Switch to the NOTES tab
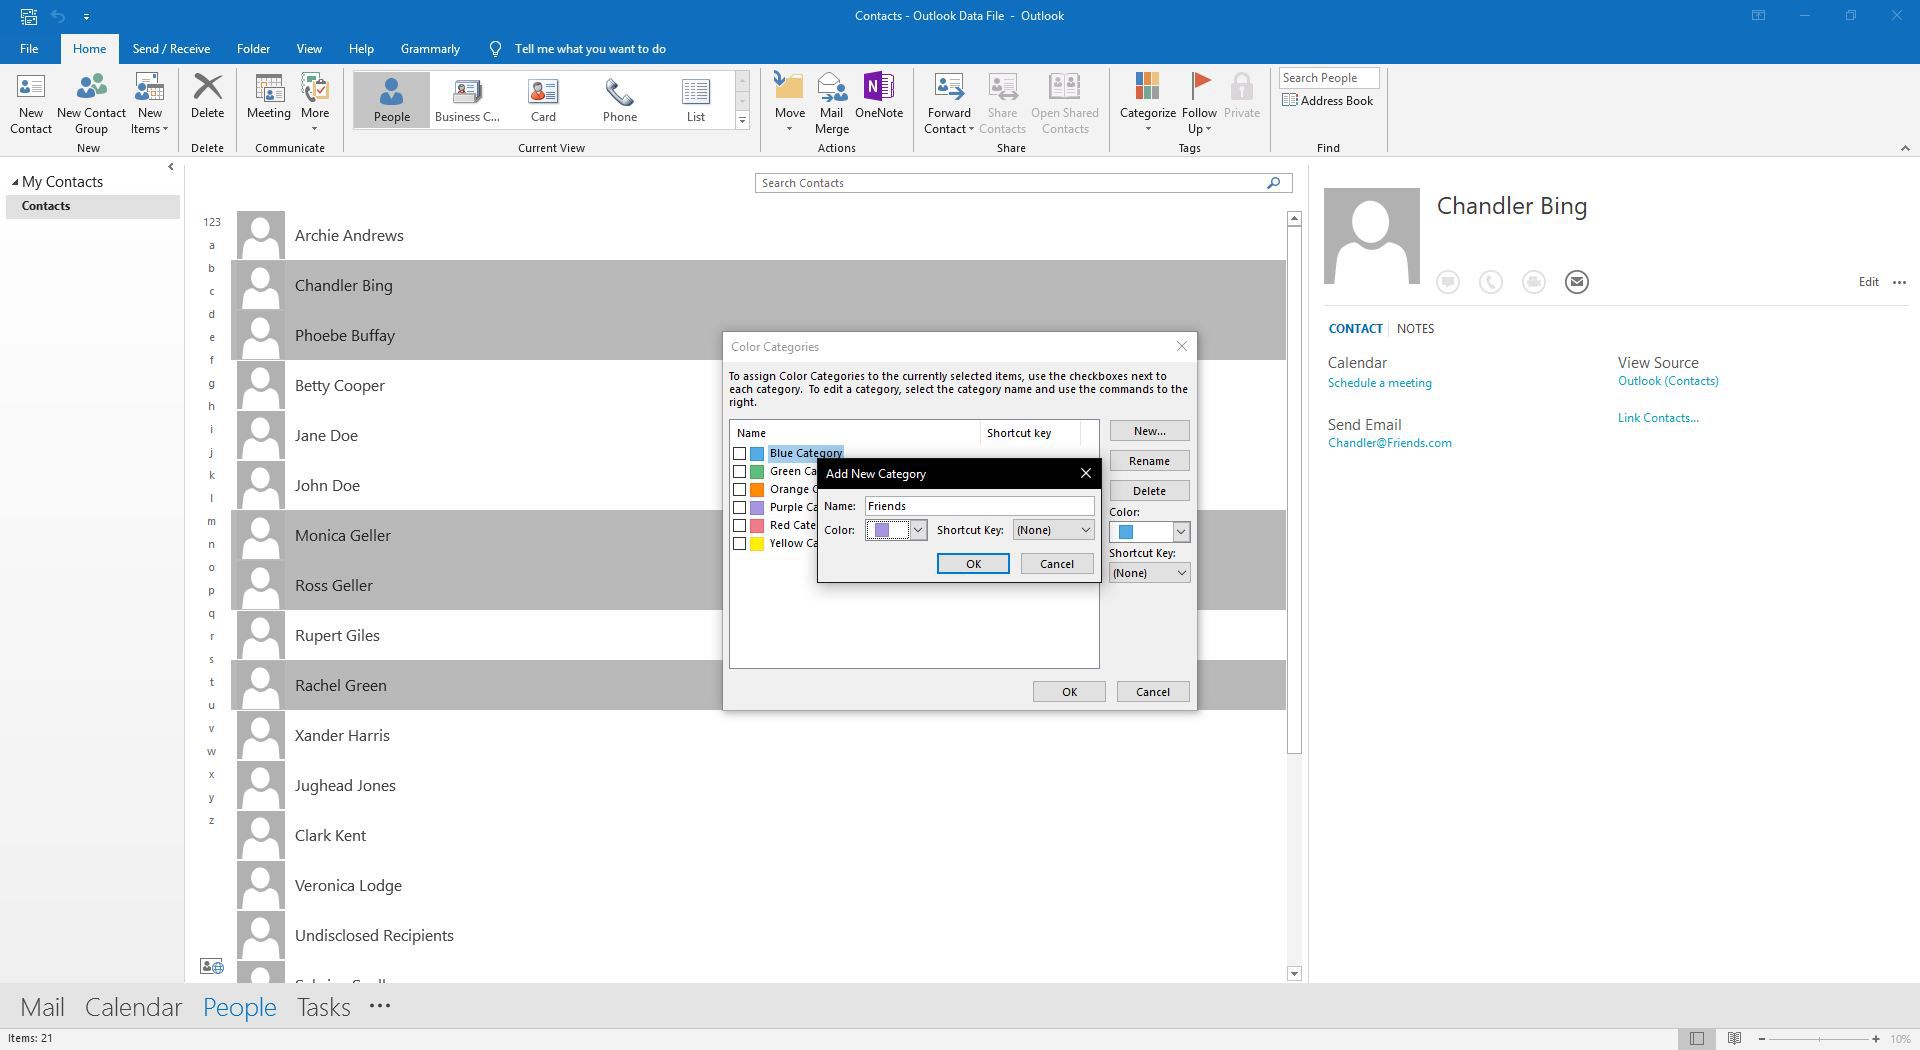This screenshot has height=1050, width=1920. [1415, 329]
